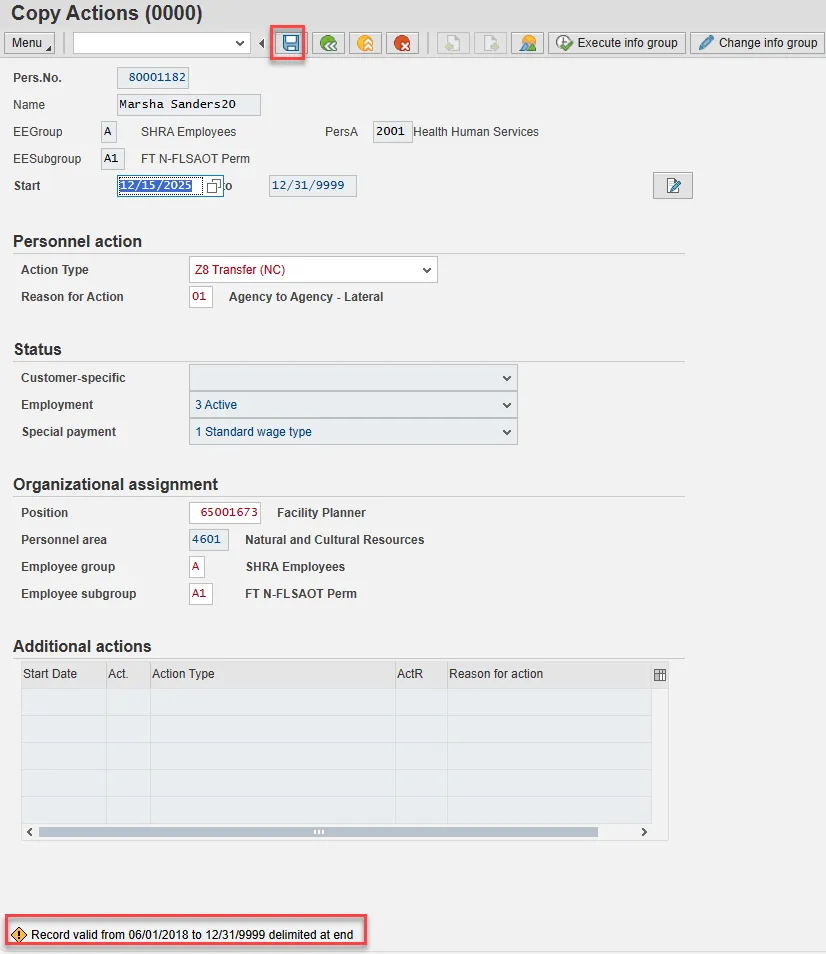
Task: Expand the command field dropdown arrow
Action: pos(240,43)
